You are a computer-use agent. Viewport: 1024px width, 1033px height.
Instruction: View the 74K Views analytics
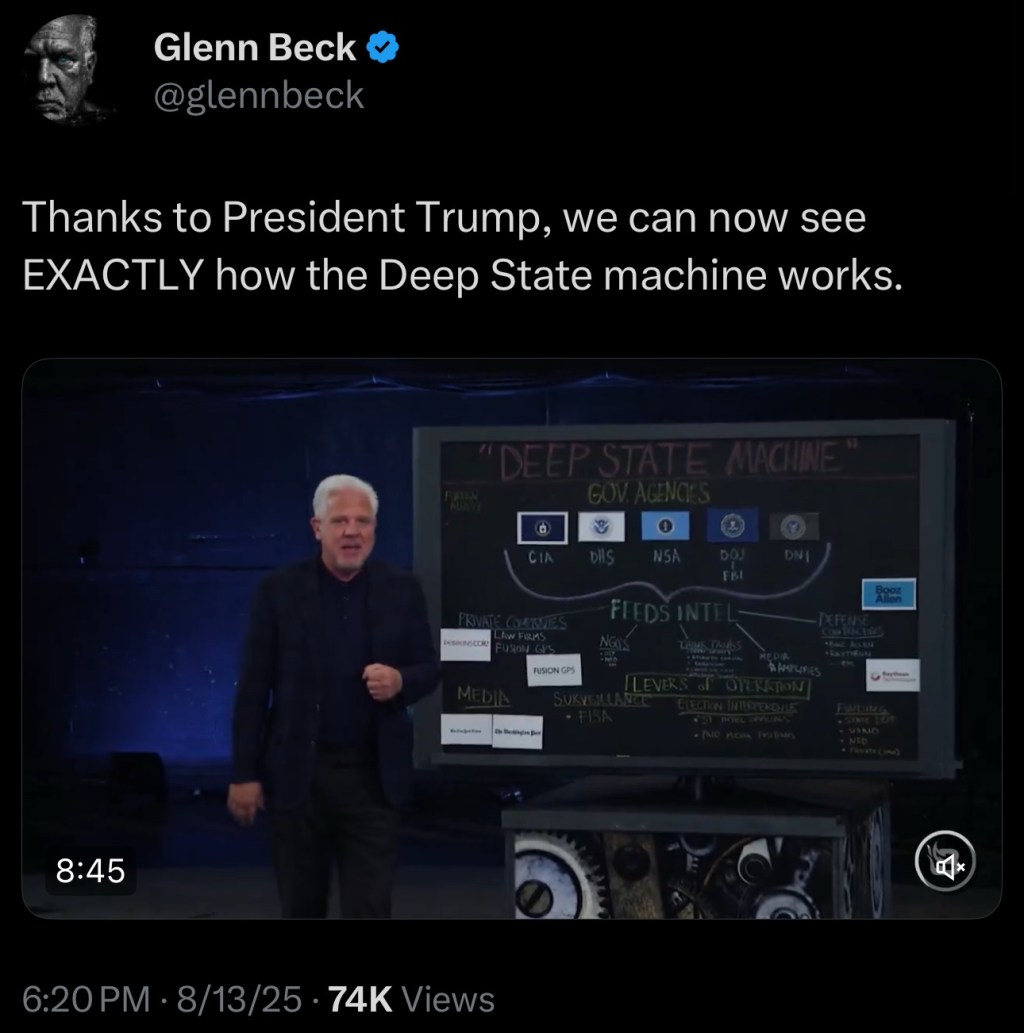point(411,999)
